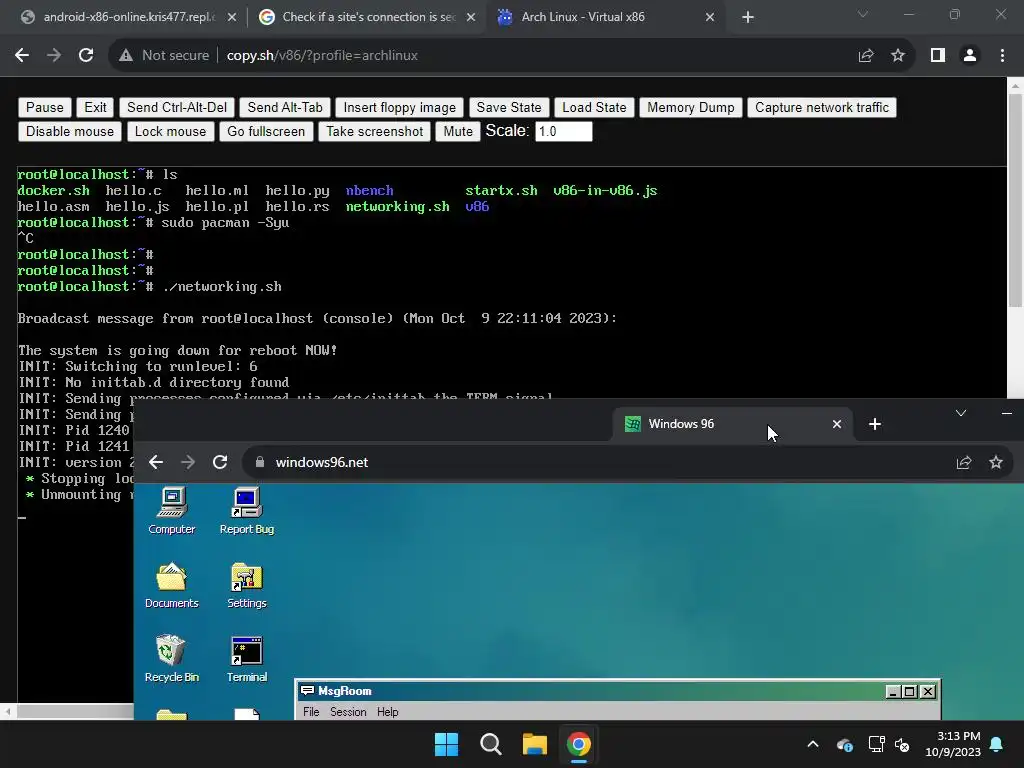This screenshot has width=1024, height=768.
Task: Close the Arch Linux - Virtual x86 tab
Action: (x=710, y=17)
